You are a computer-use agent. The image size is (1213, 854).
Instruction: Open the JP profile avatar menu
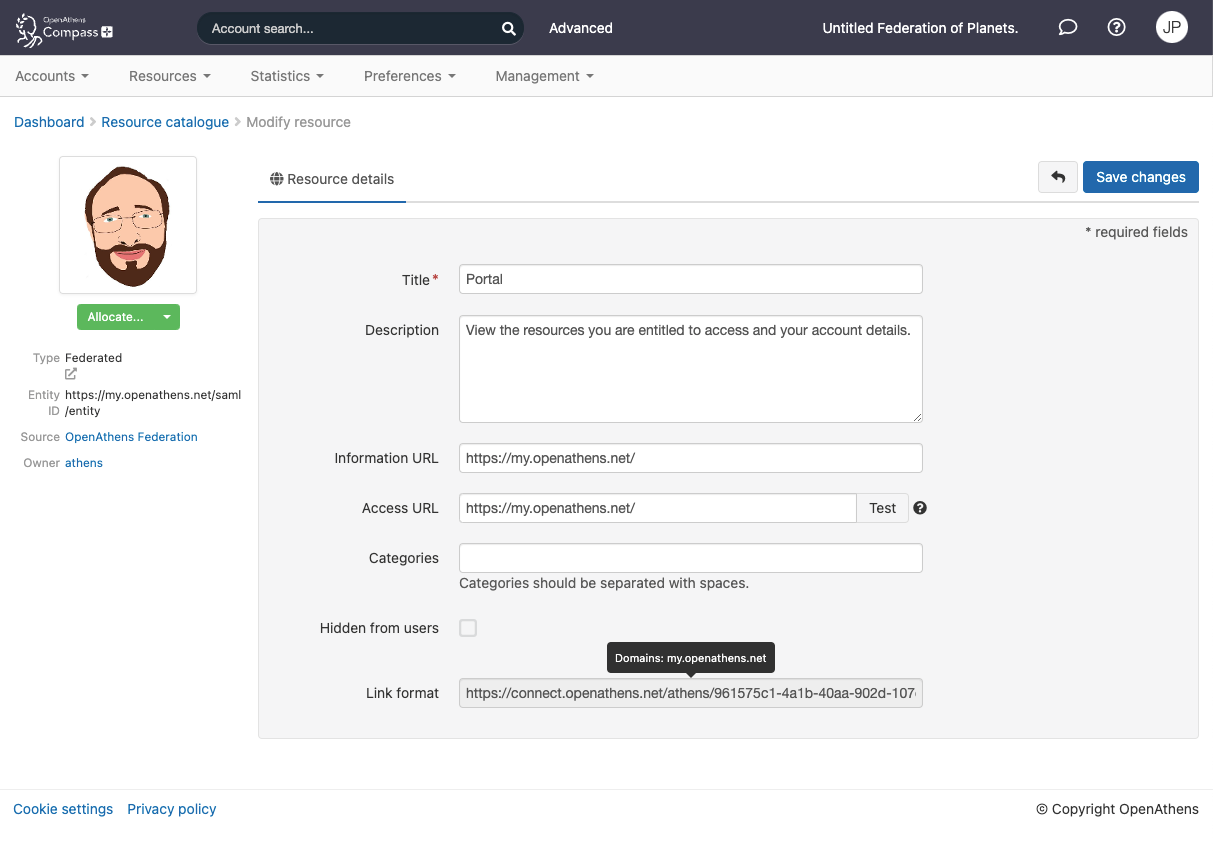coord(1171,27)
